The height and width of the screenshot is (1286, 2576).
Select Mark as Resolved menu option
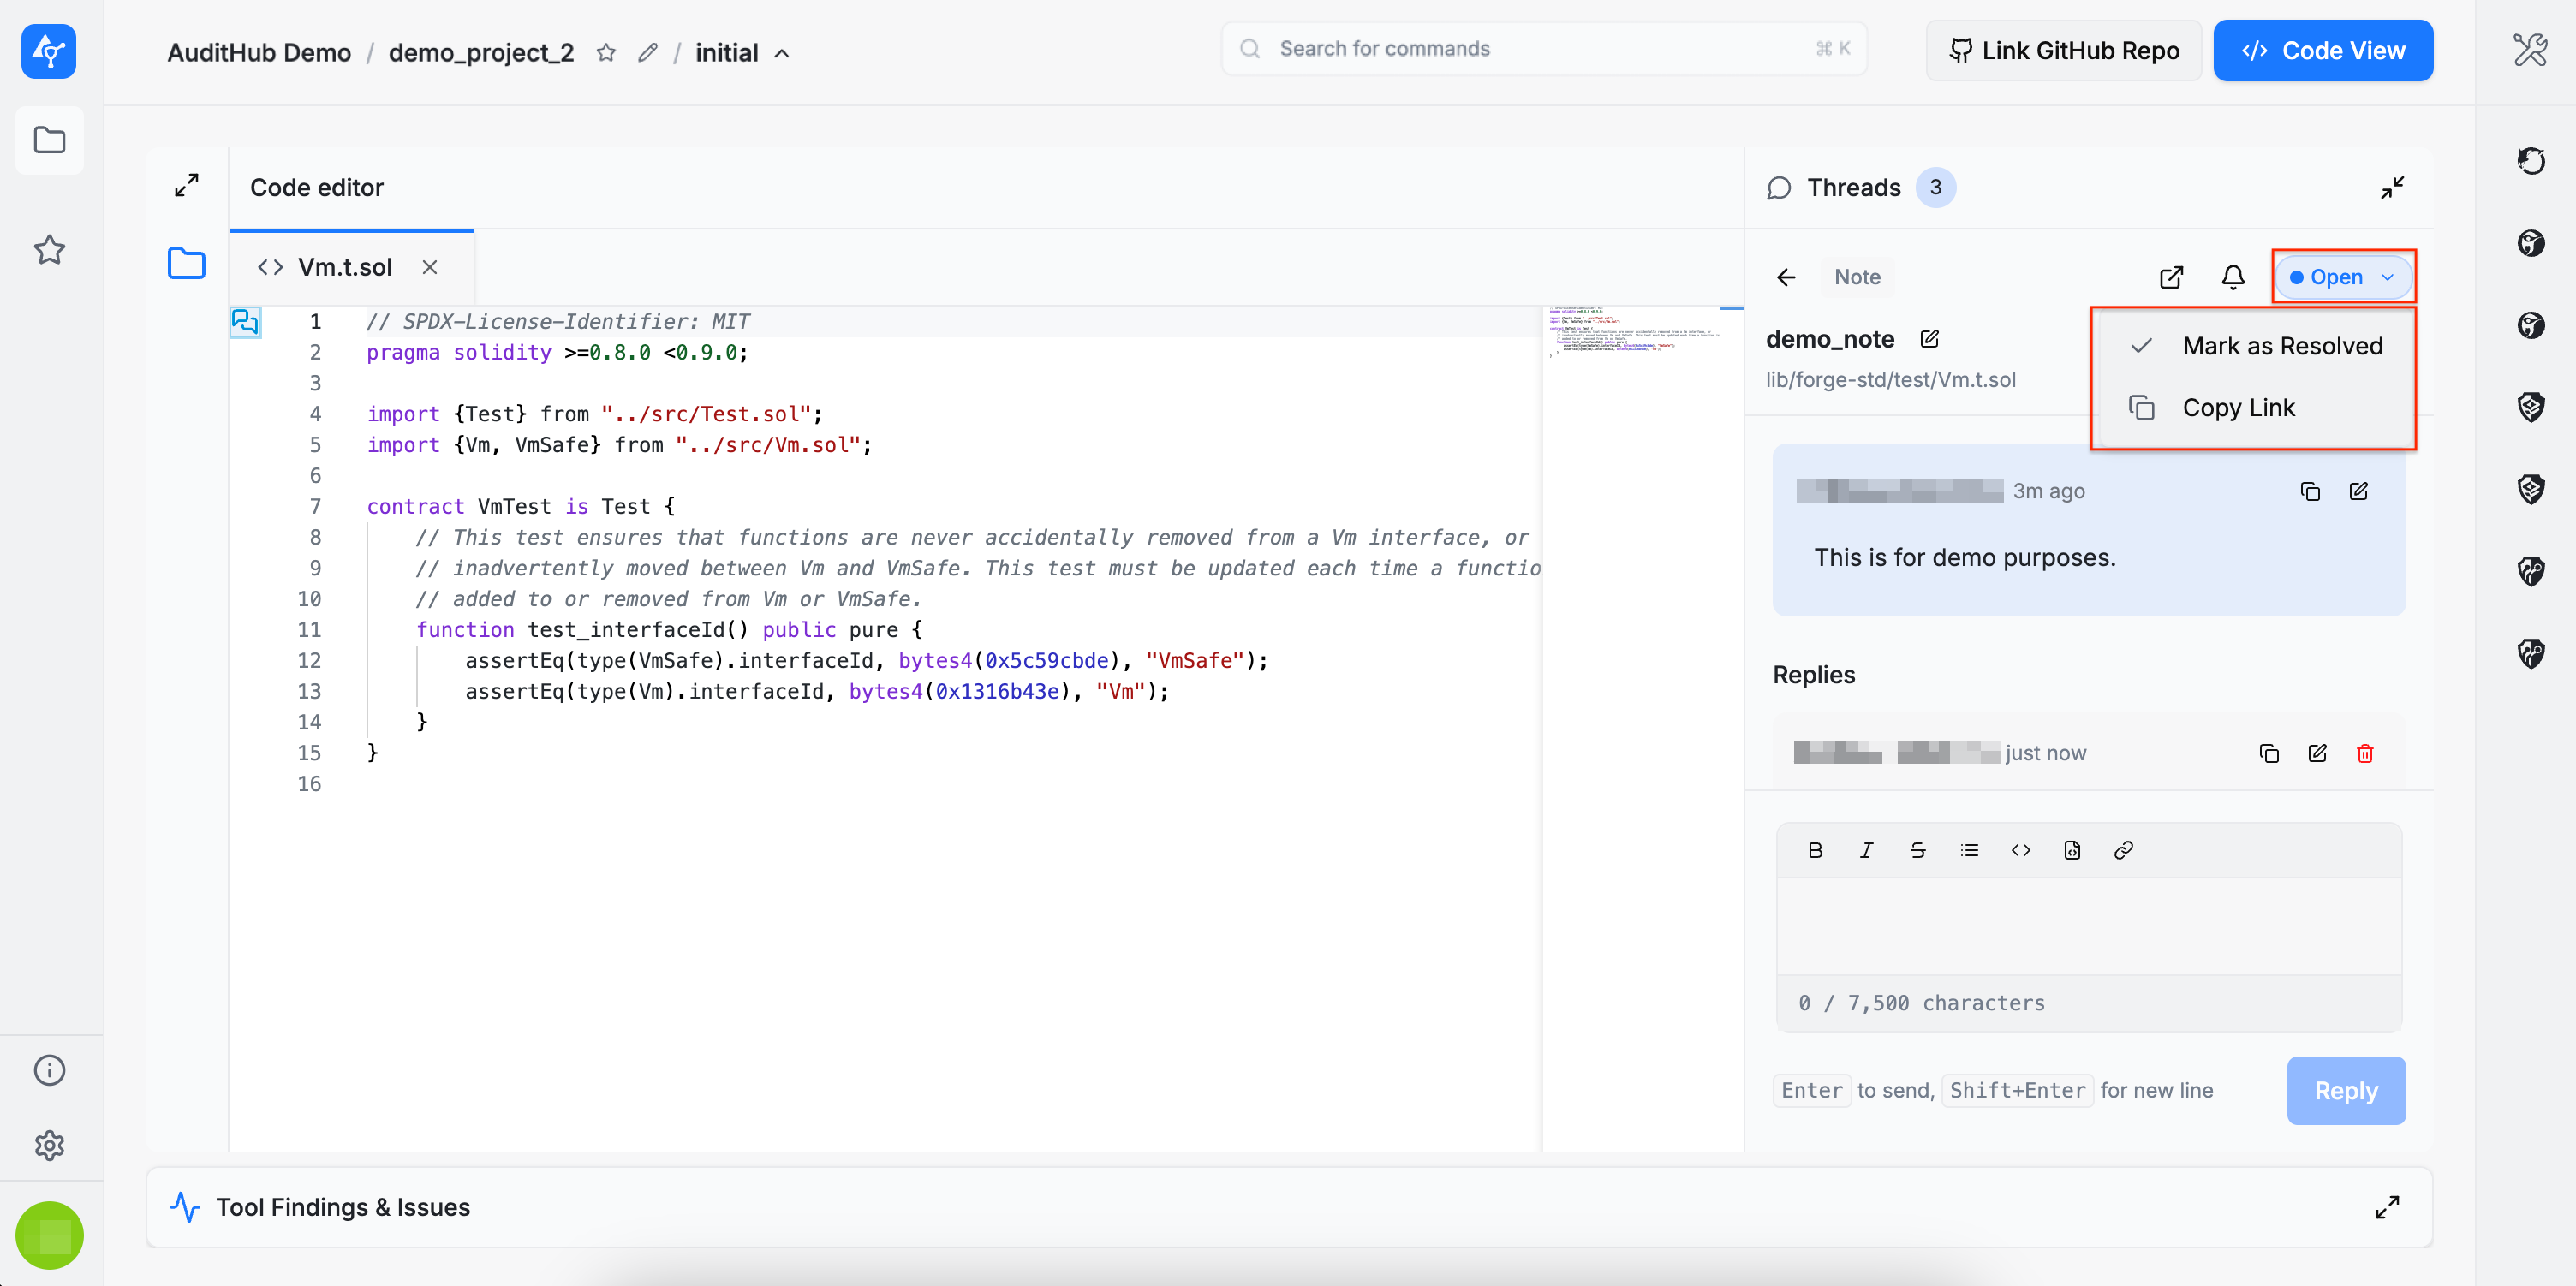(2281, 346)
